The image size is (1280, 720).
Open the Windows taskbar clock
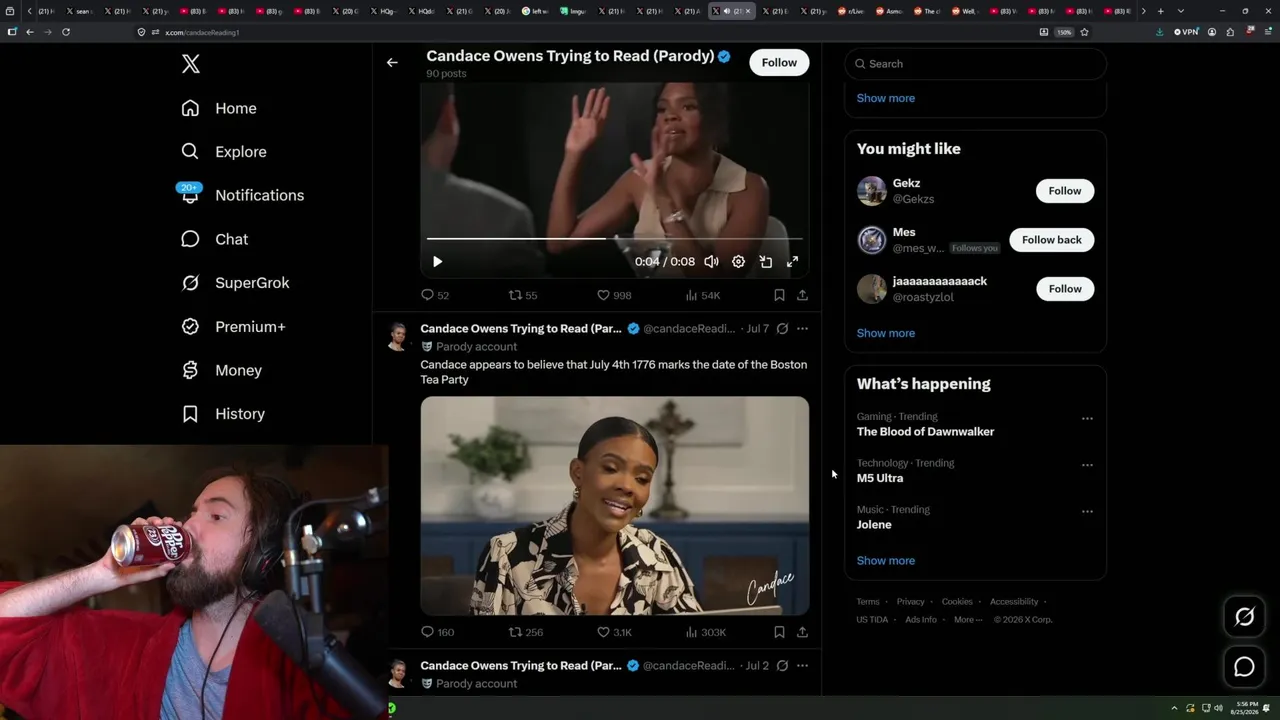(1245, 708)
